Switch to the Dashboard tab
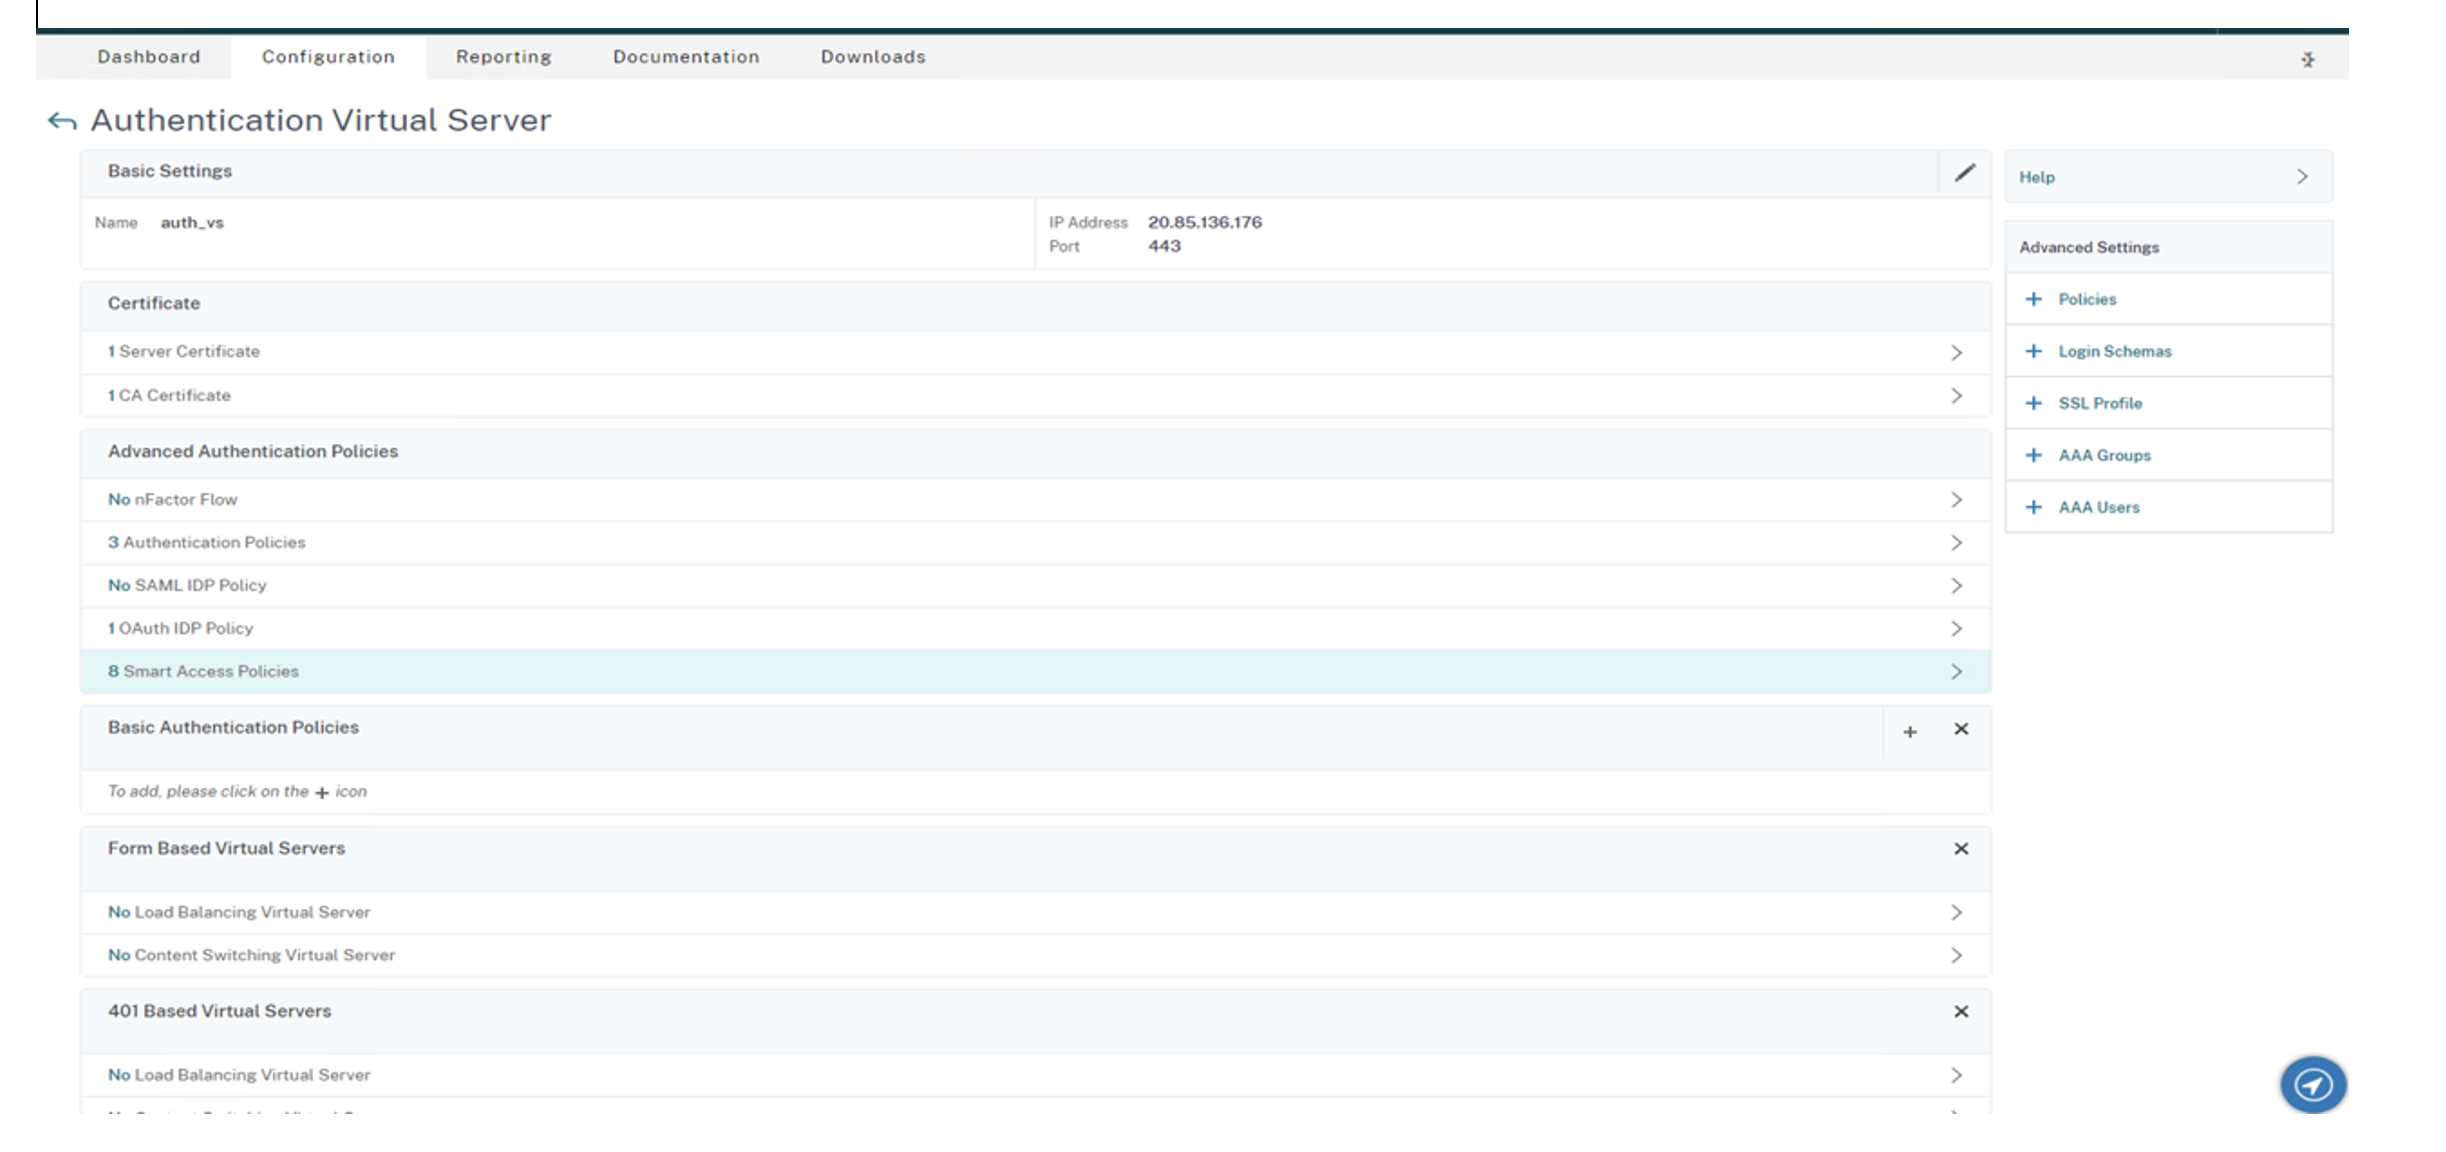 (148, 57)
